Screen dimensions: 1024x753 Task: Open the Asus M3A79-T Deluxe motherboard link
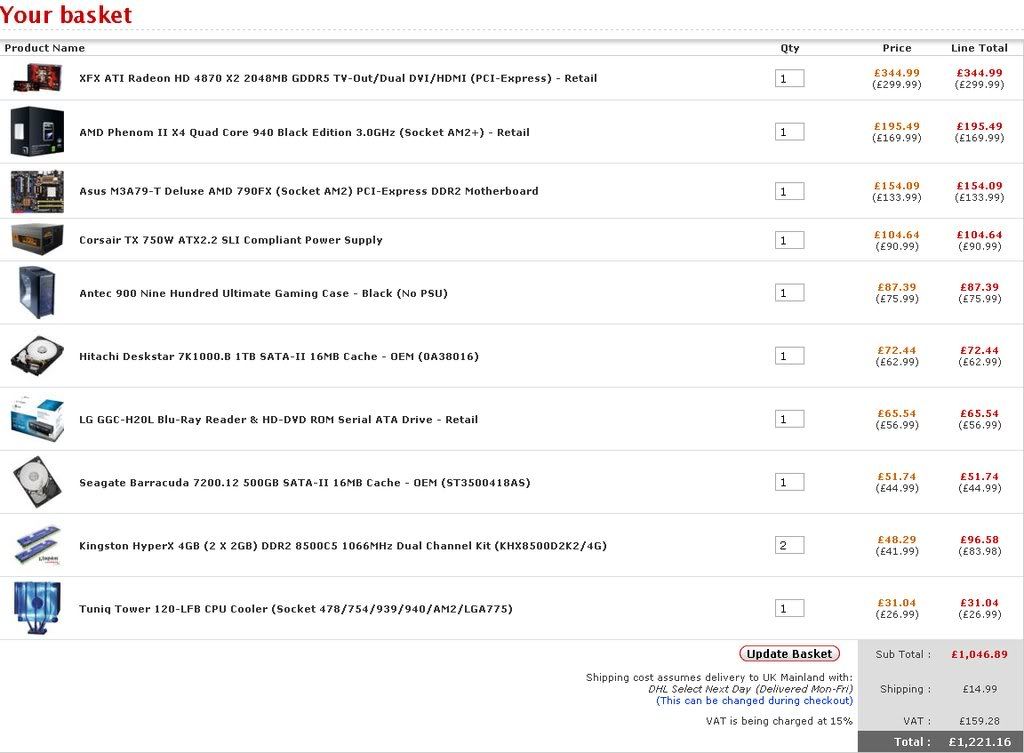click(308, 191)
